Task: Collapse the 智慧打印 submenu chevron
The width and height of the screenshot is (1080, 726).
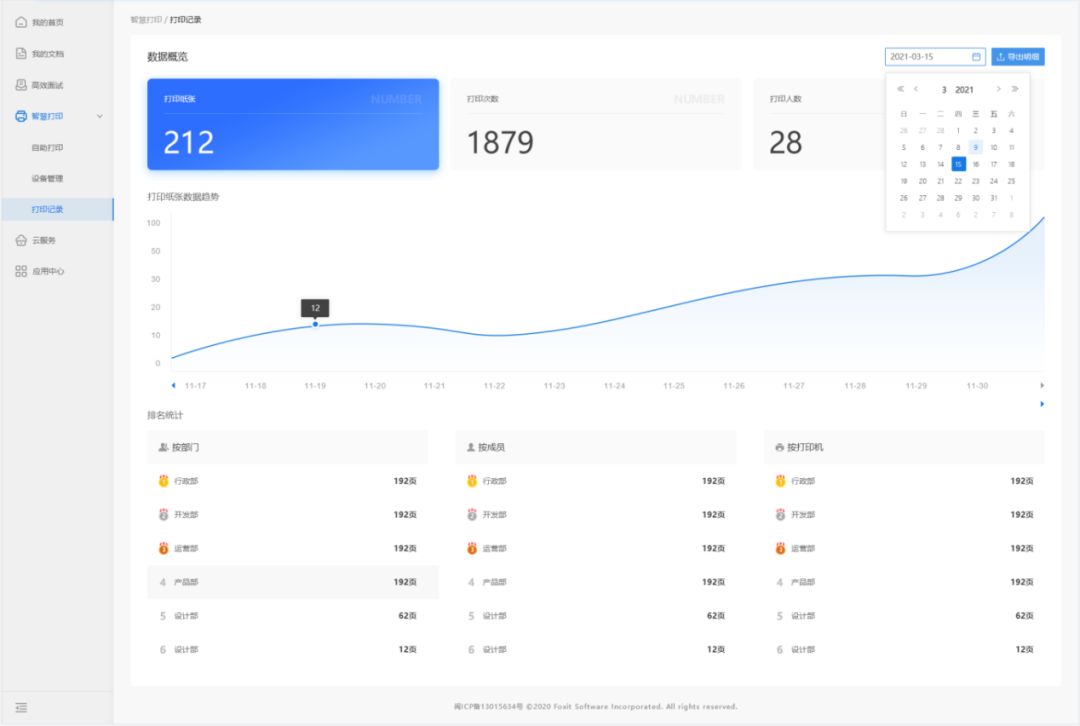Action: [99, 116]
